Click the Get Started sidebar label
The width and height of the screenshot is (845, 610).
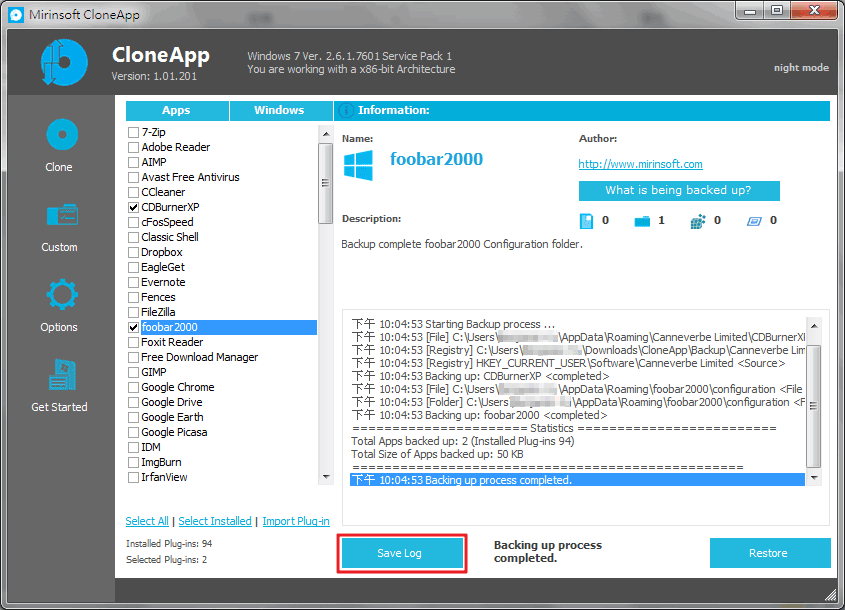click(59, 407)
